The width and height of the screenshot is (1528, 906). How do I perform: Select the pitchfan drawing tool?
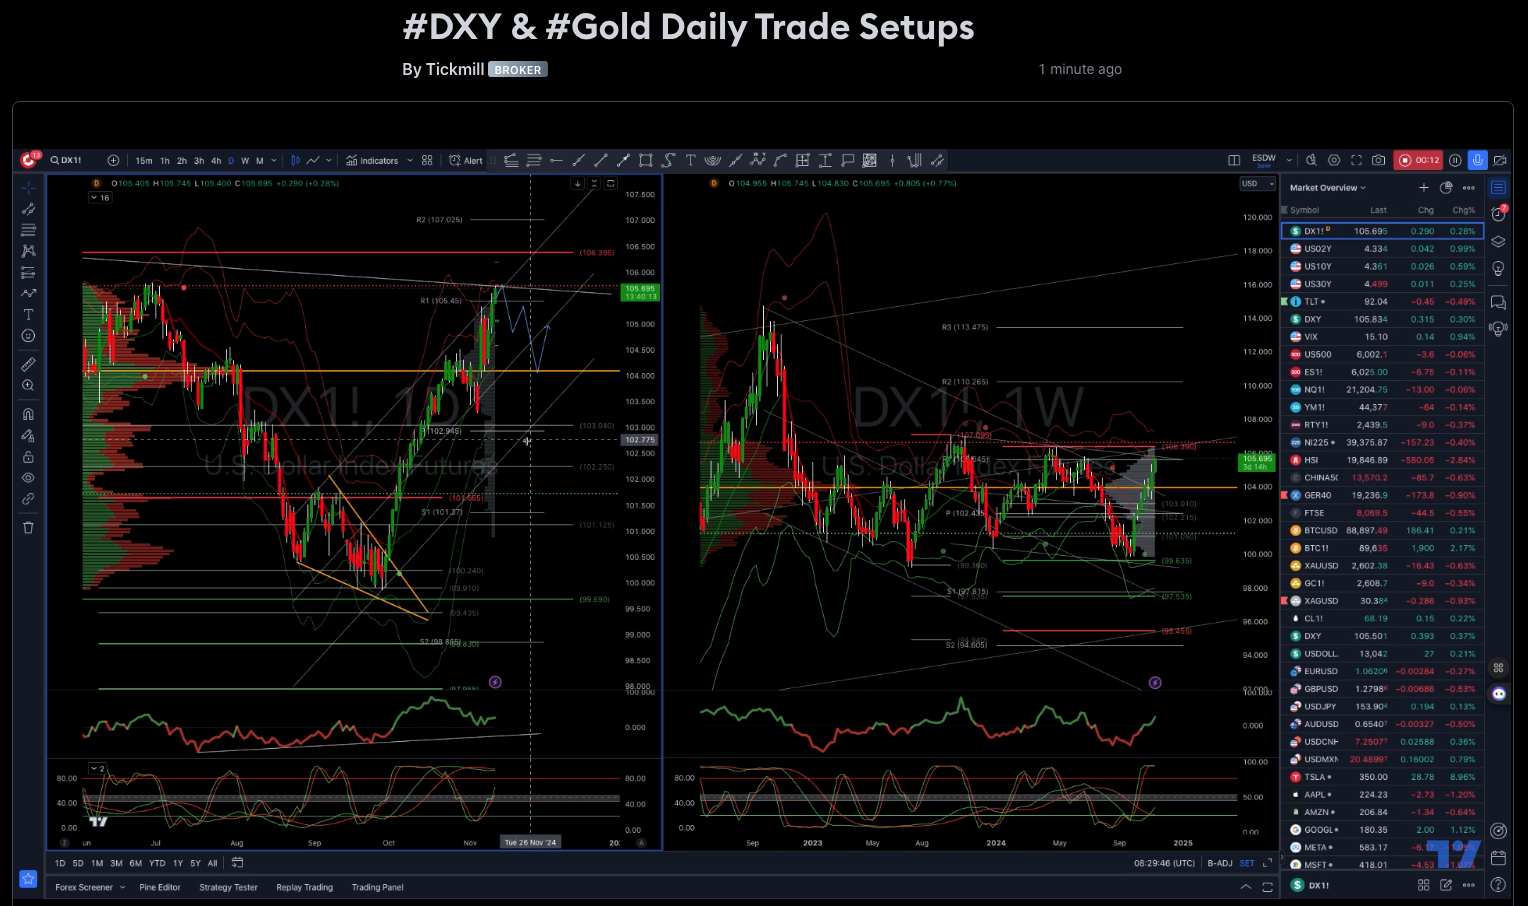point(712,160)
